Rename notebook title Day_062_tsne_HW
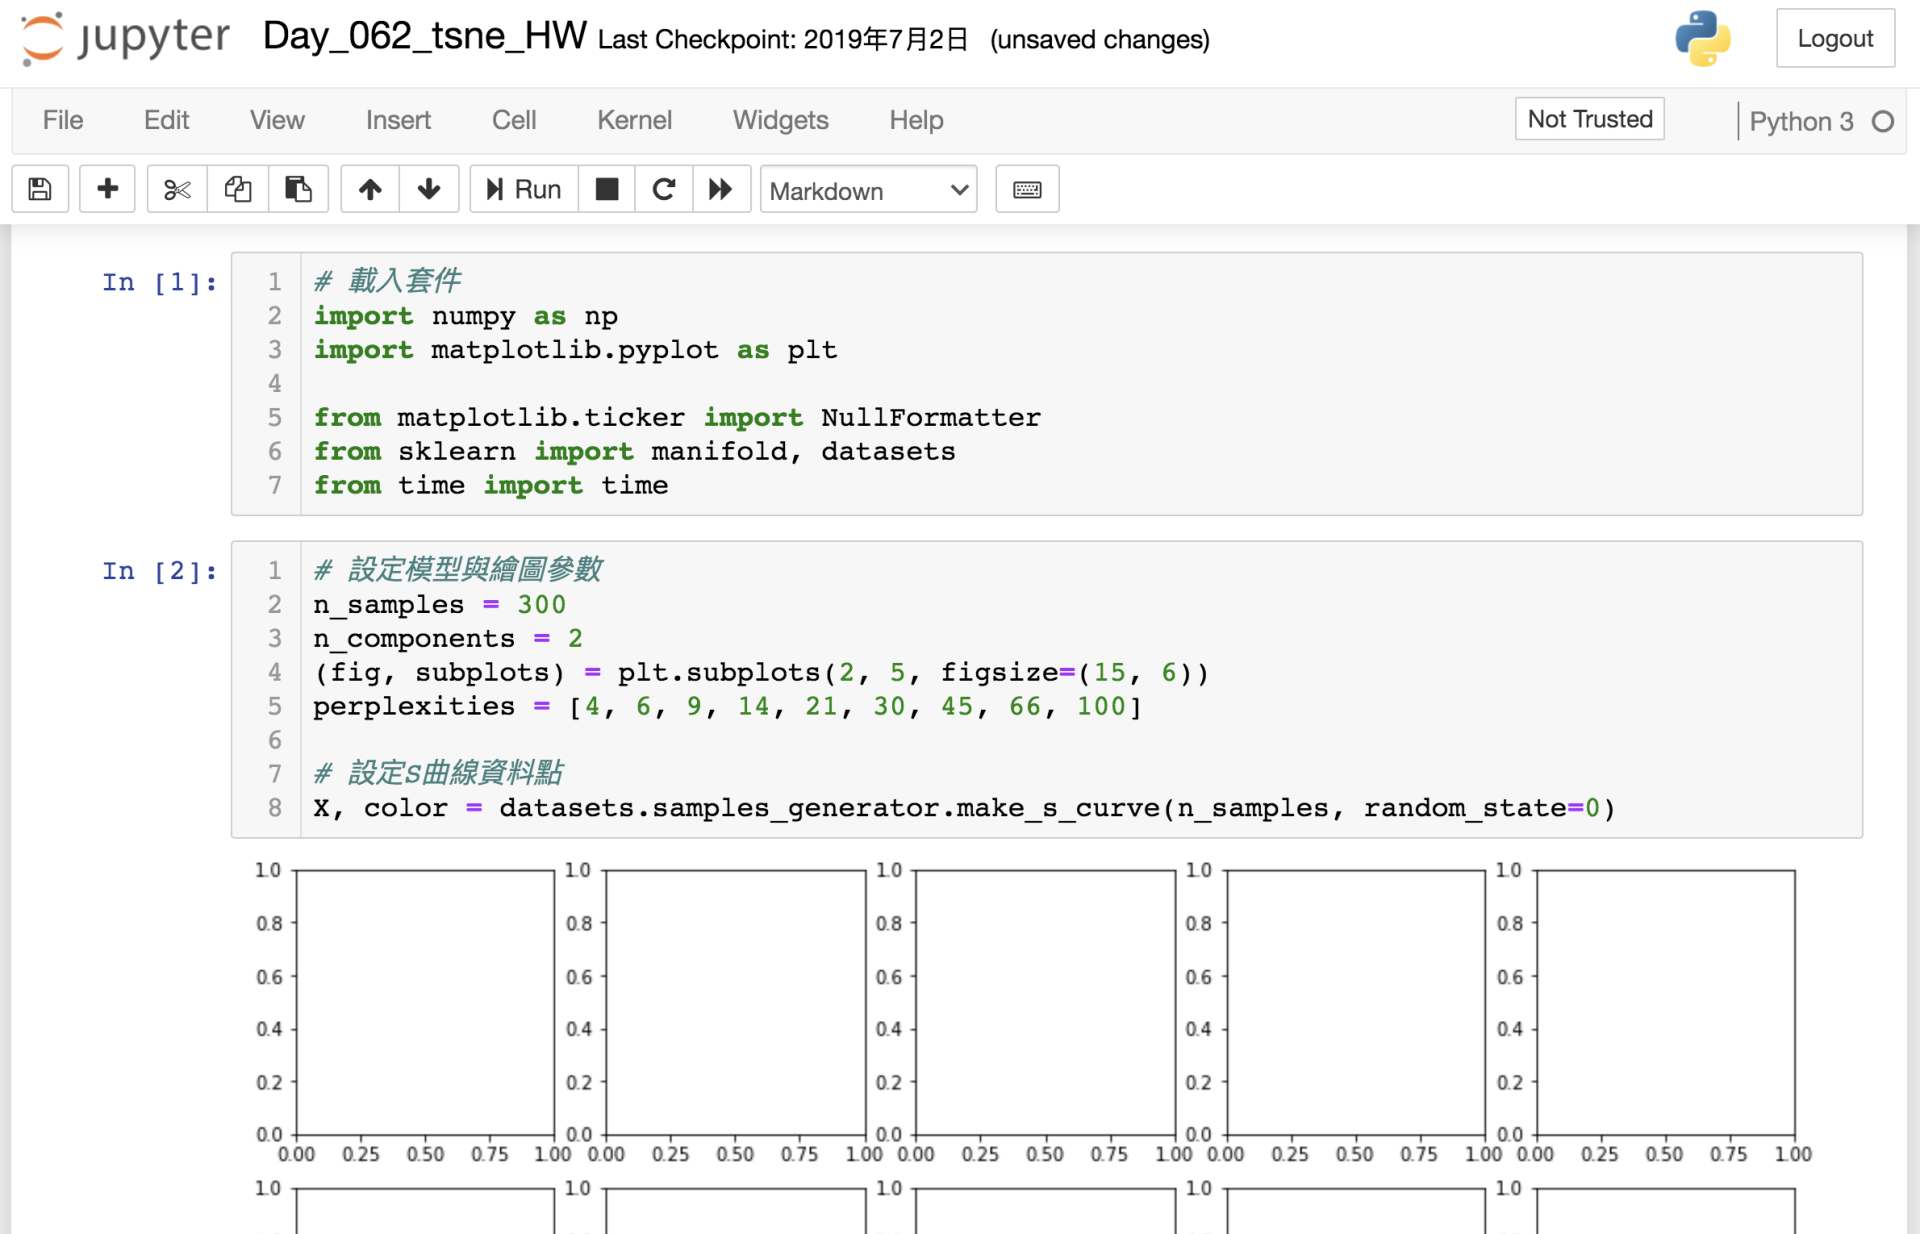1920x1234 pixels. point(424,36)
